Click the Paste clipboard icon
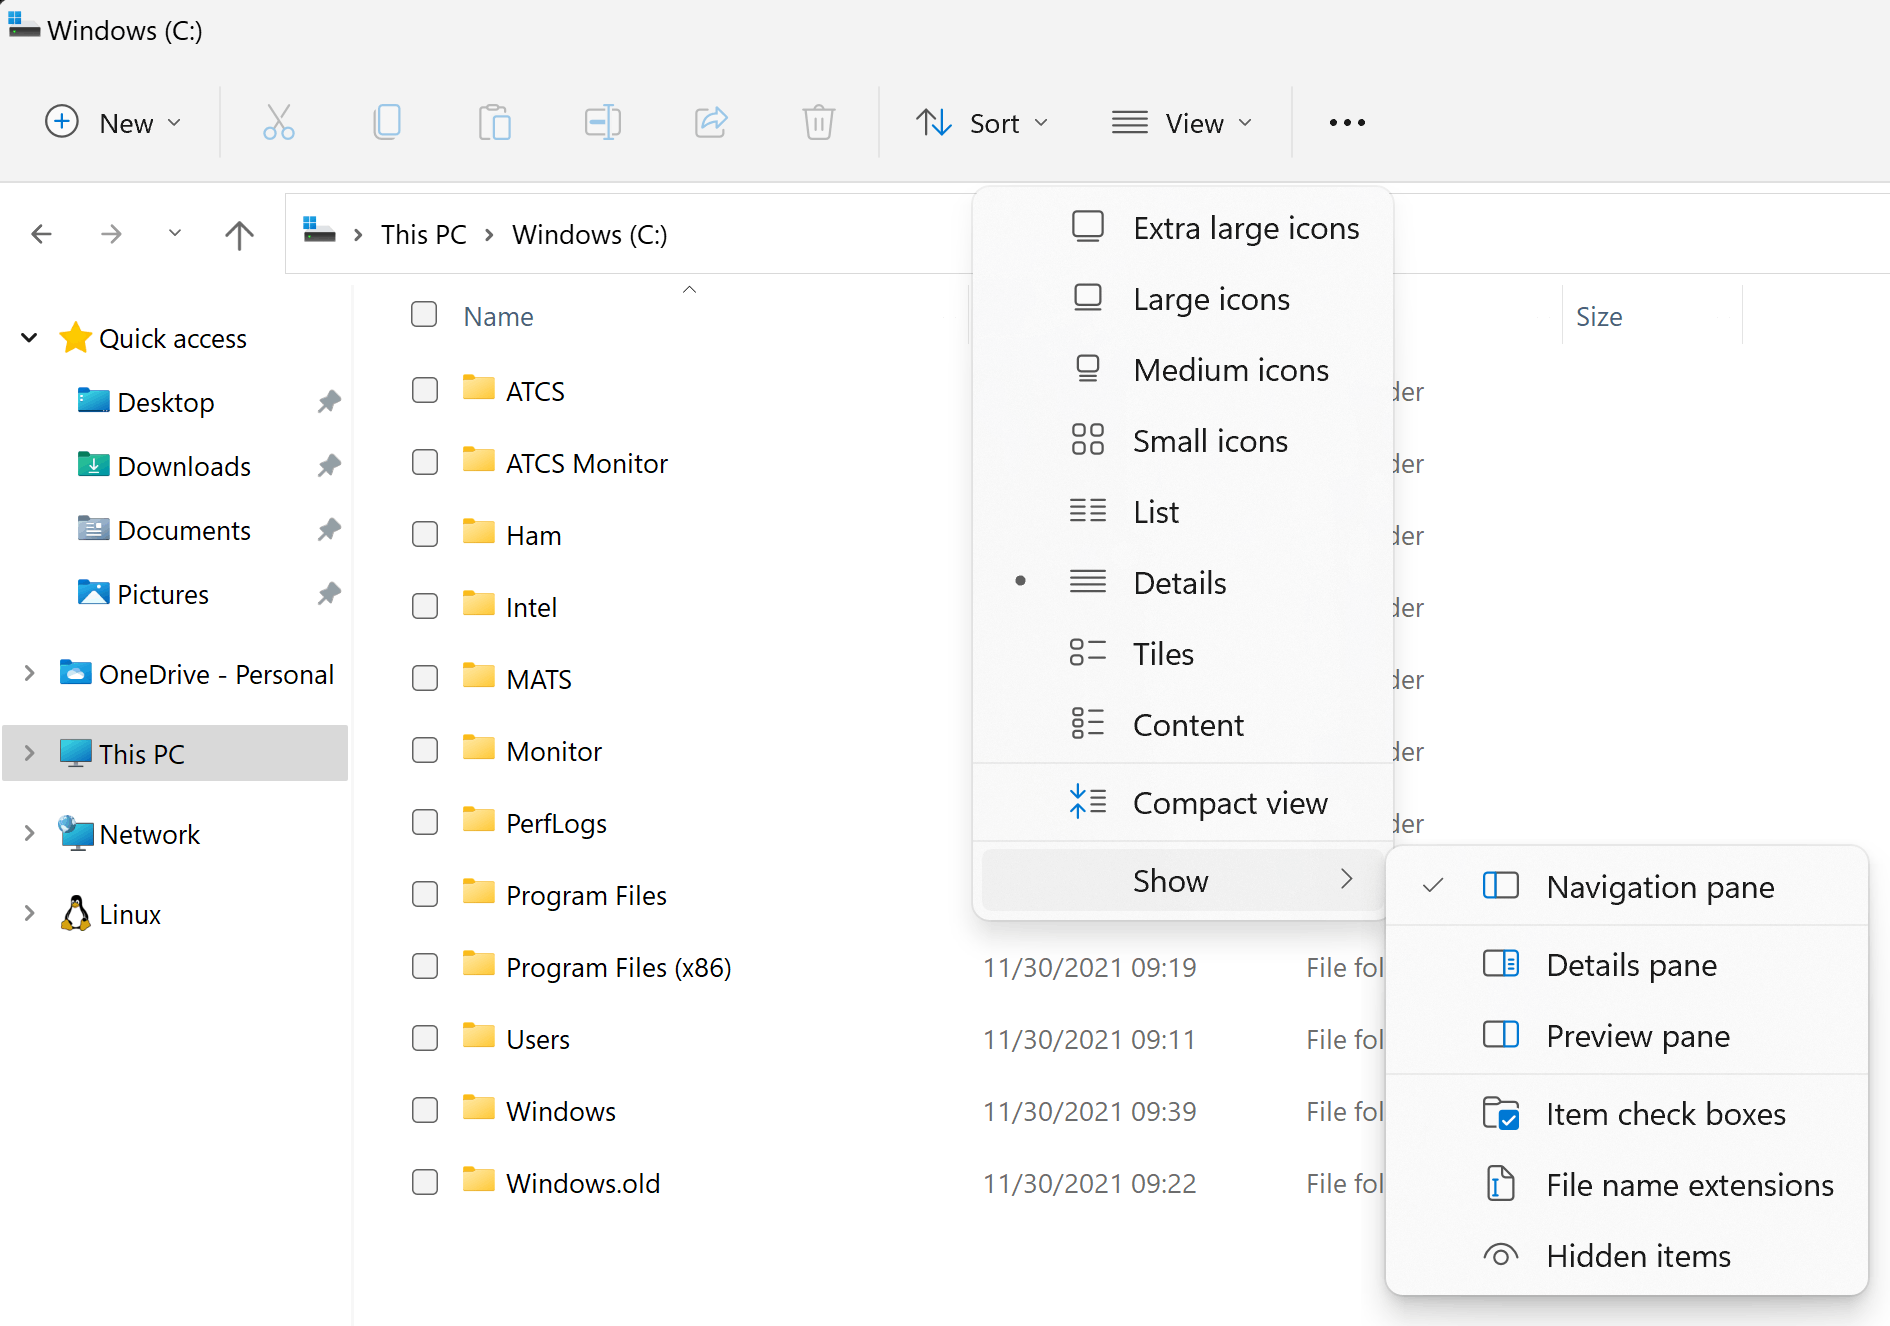1890x1326 pixels. [494, 123]
